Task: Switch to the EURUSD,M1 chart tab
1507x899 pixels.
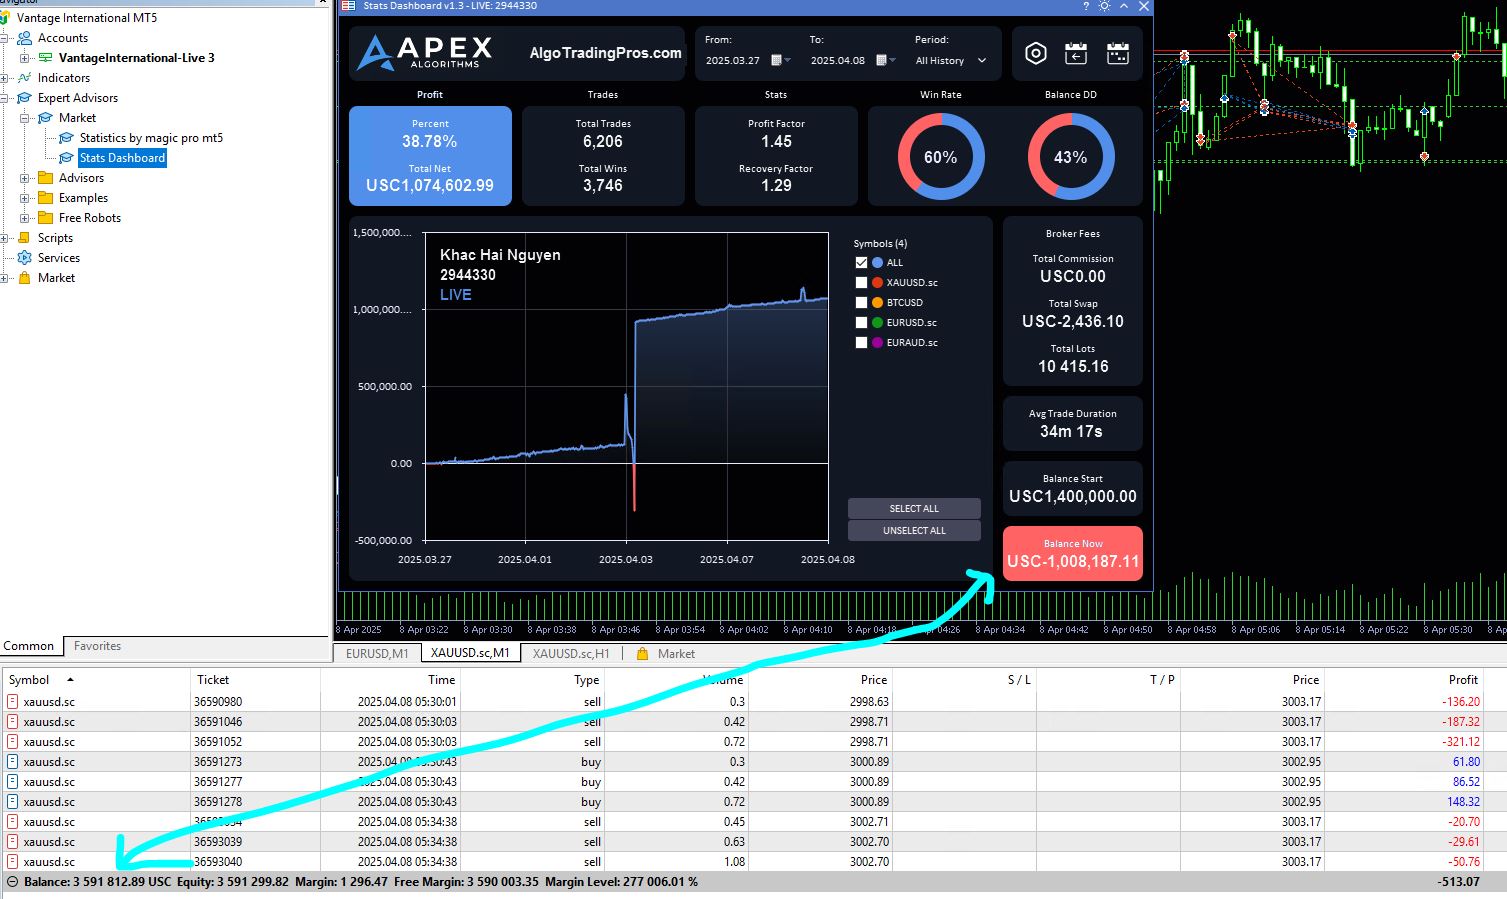Action: click(x=377, y=653)
